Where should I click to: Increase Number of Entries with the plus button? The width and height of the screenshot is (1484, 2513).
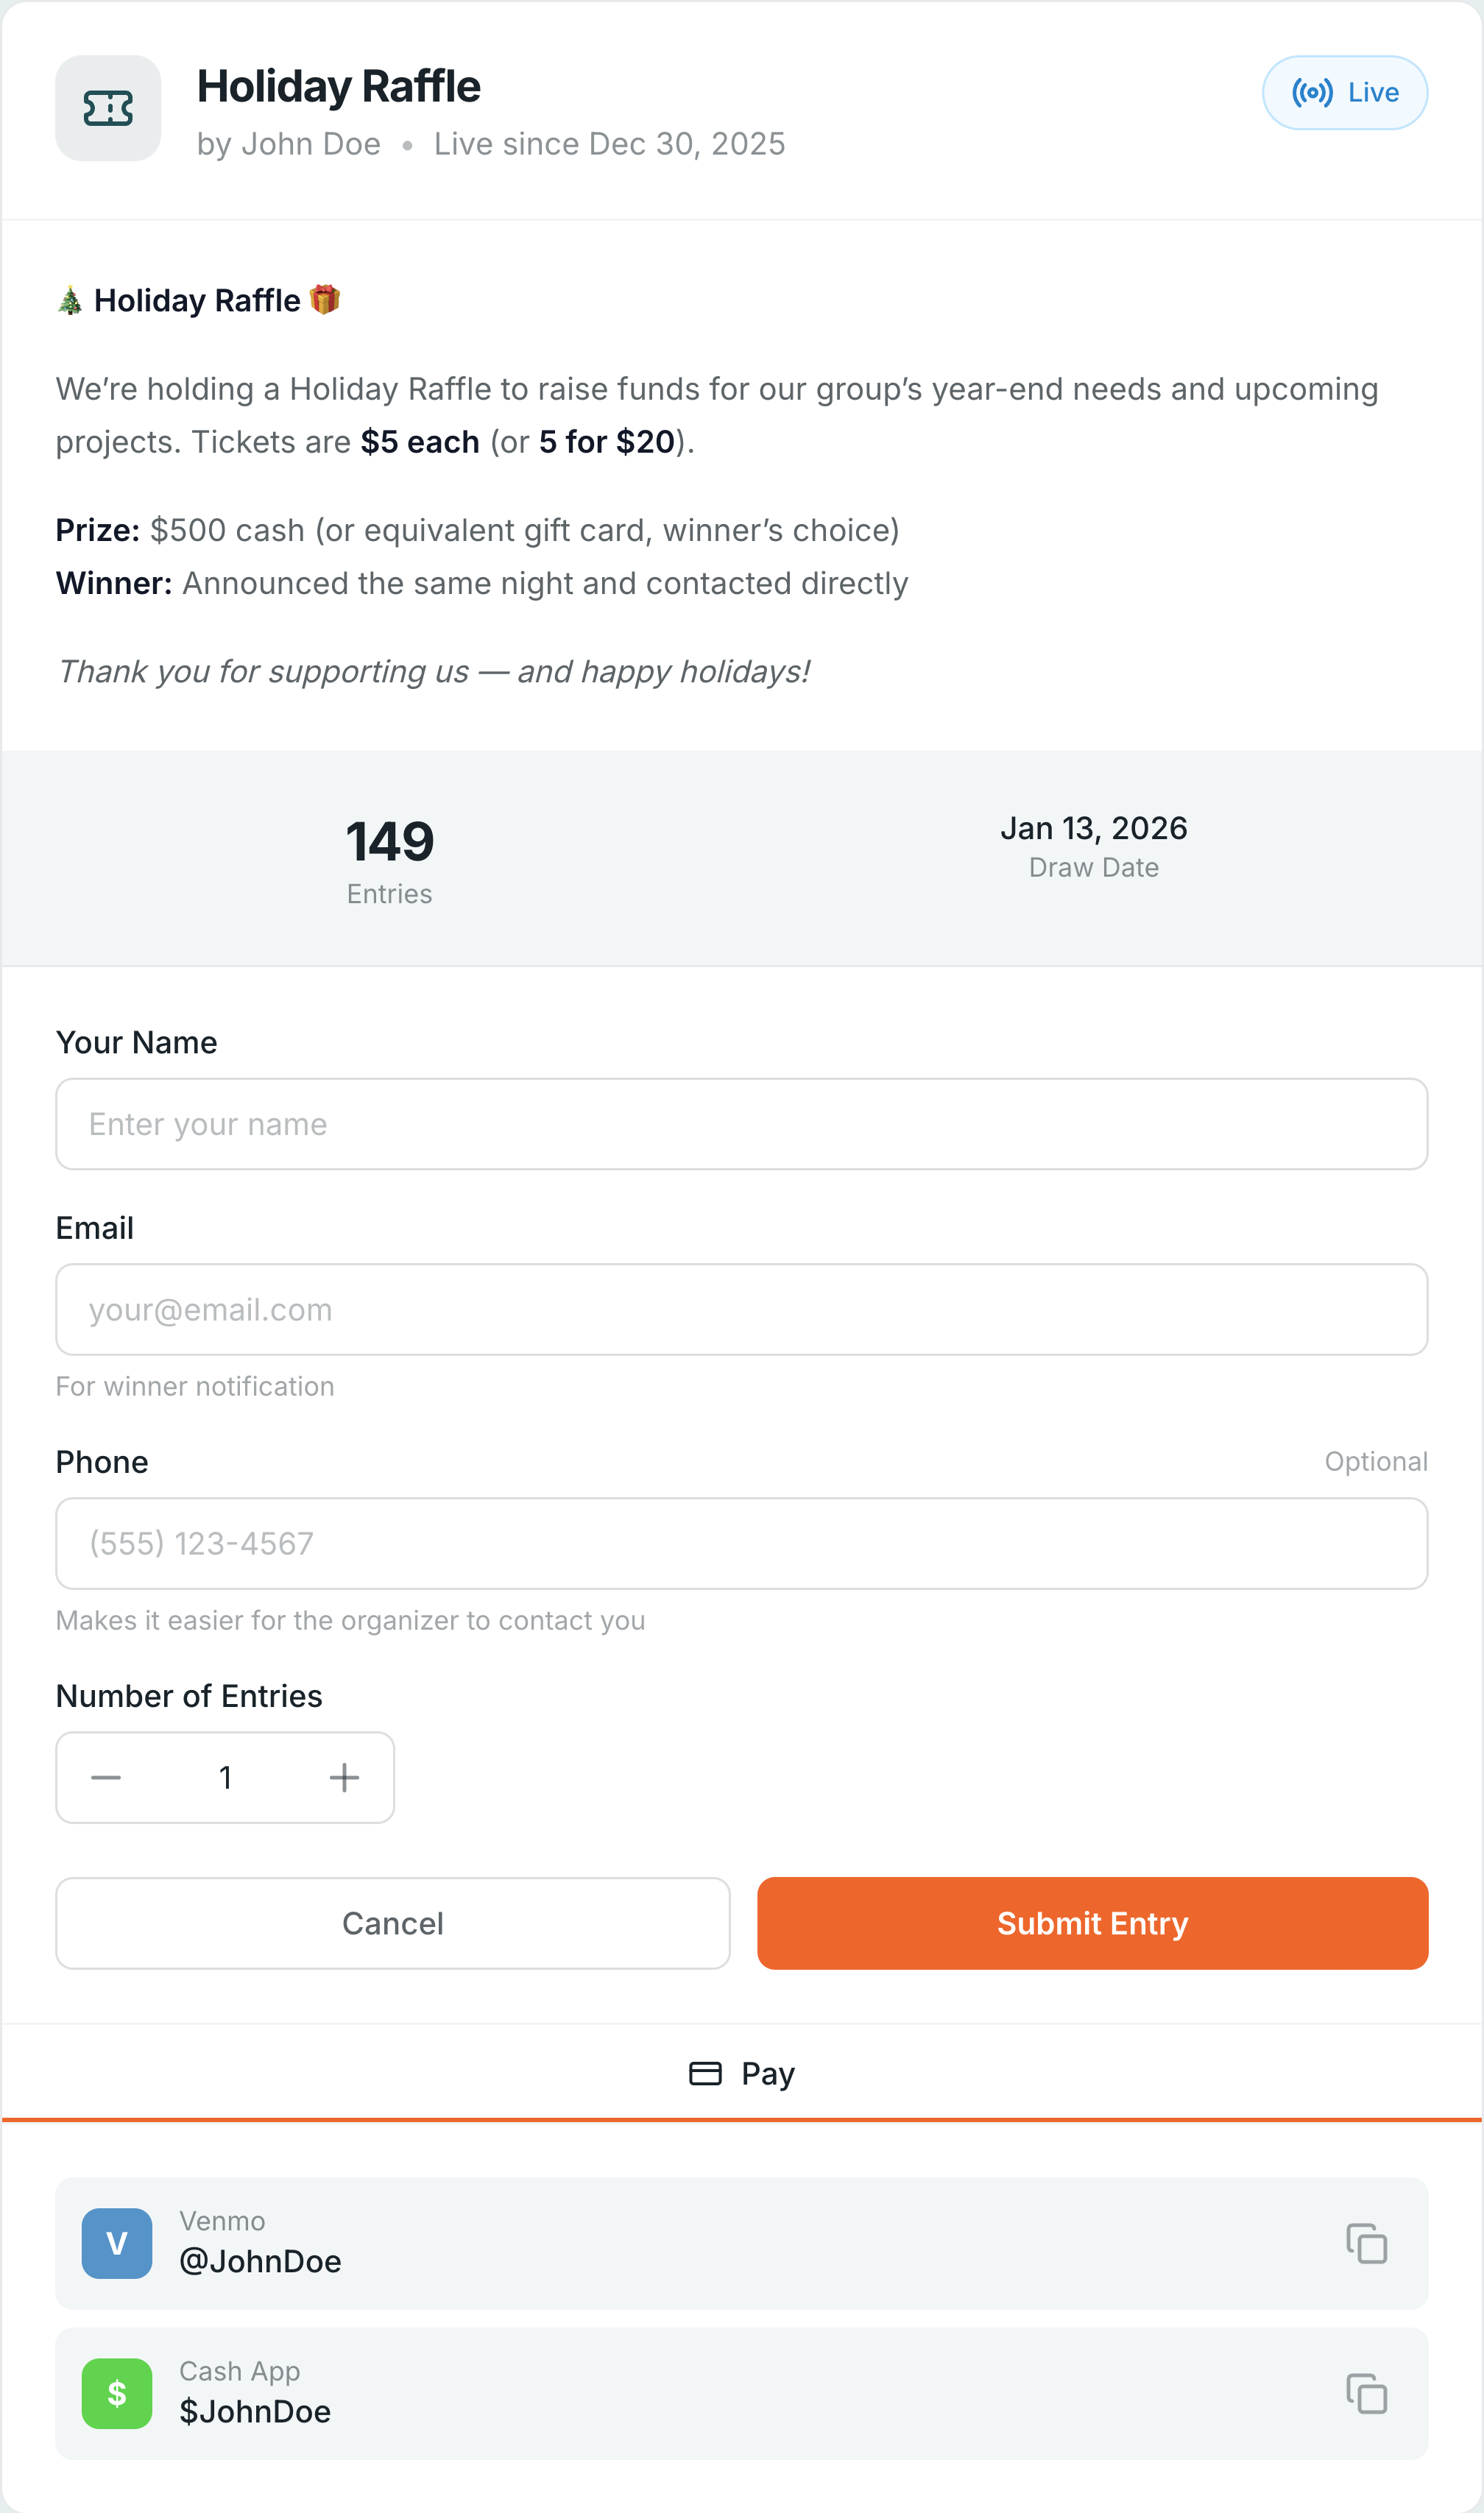tap(344, 1777)
